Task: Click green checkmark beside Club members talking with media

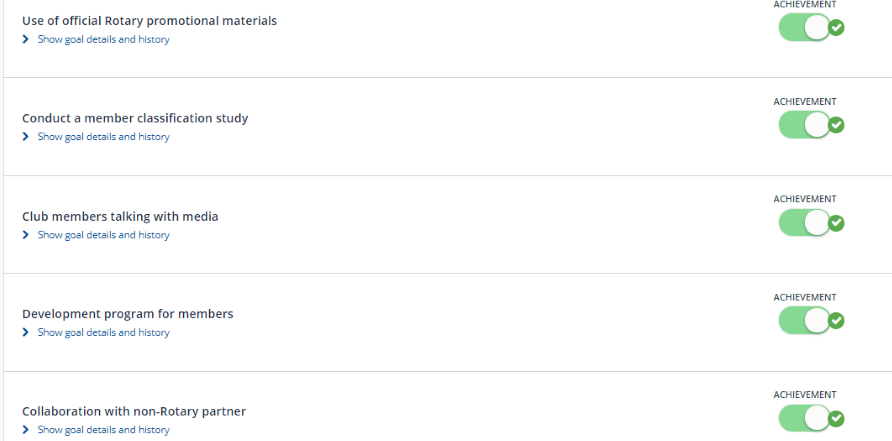Action: click(837, 223)
